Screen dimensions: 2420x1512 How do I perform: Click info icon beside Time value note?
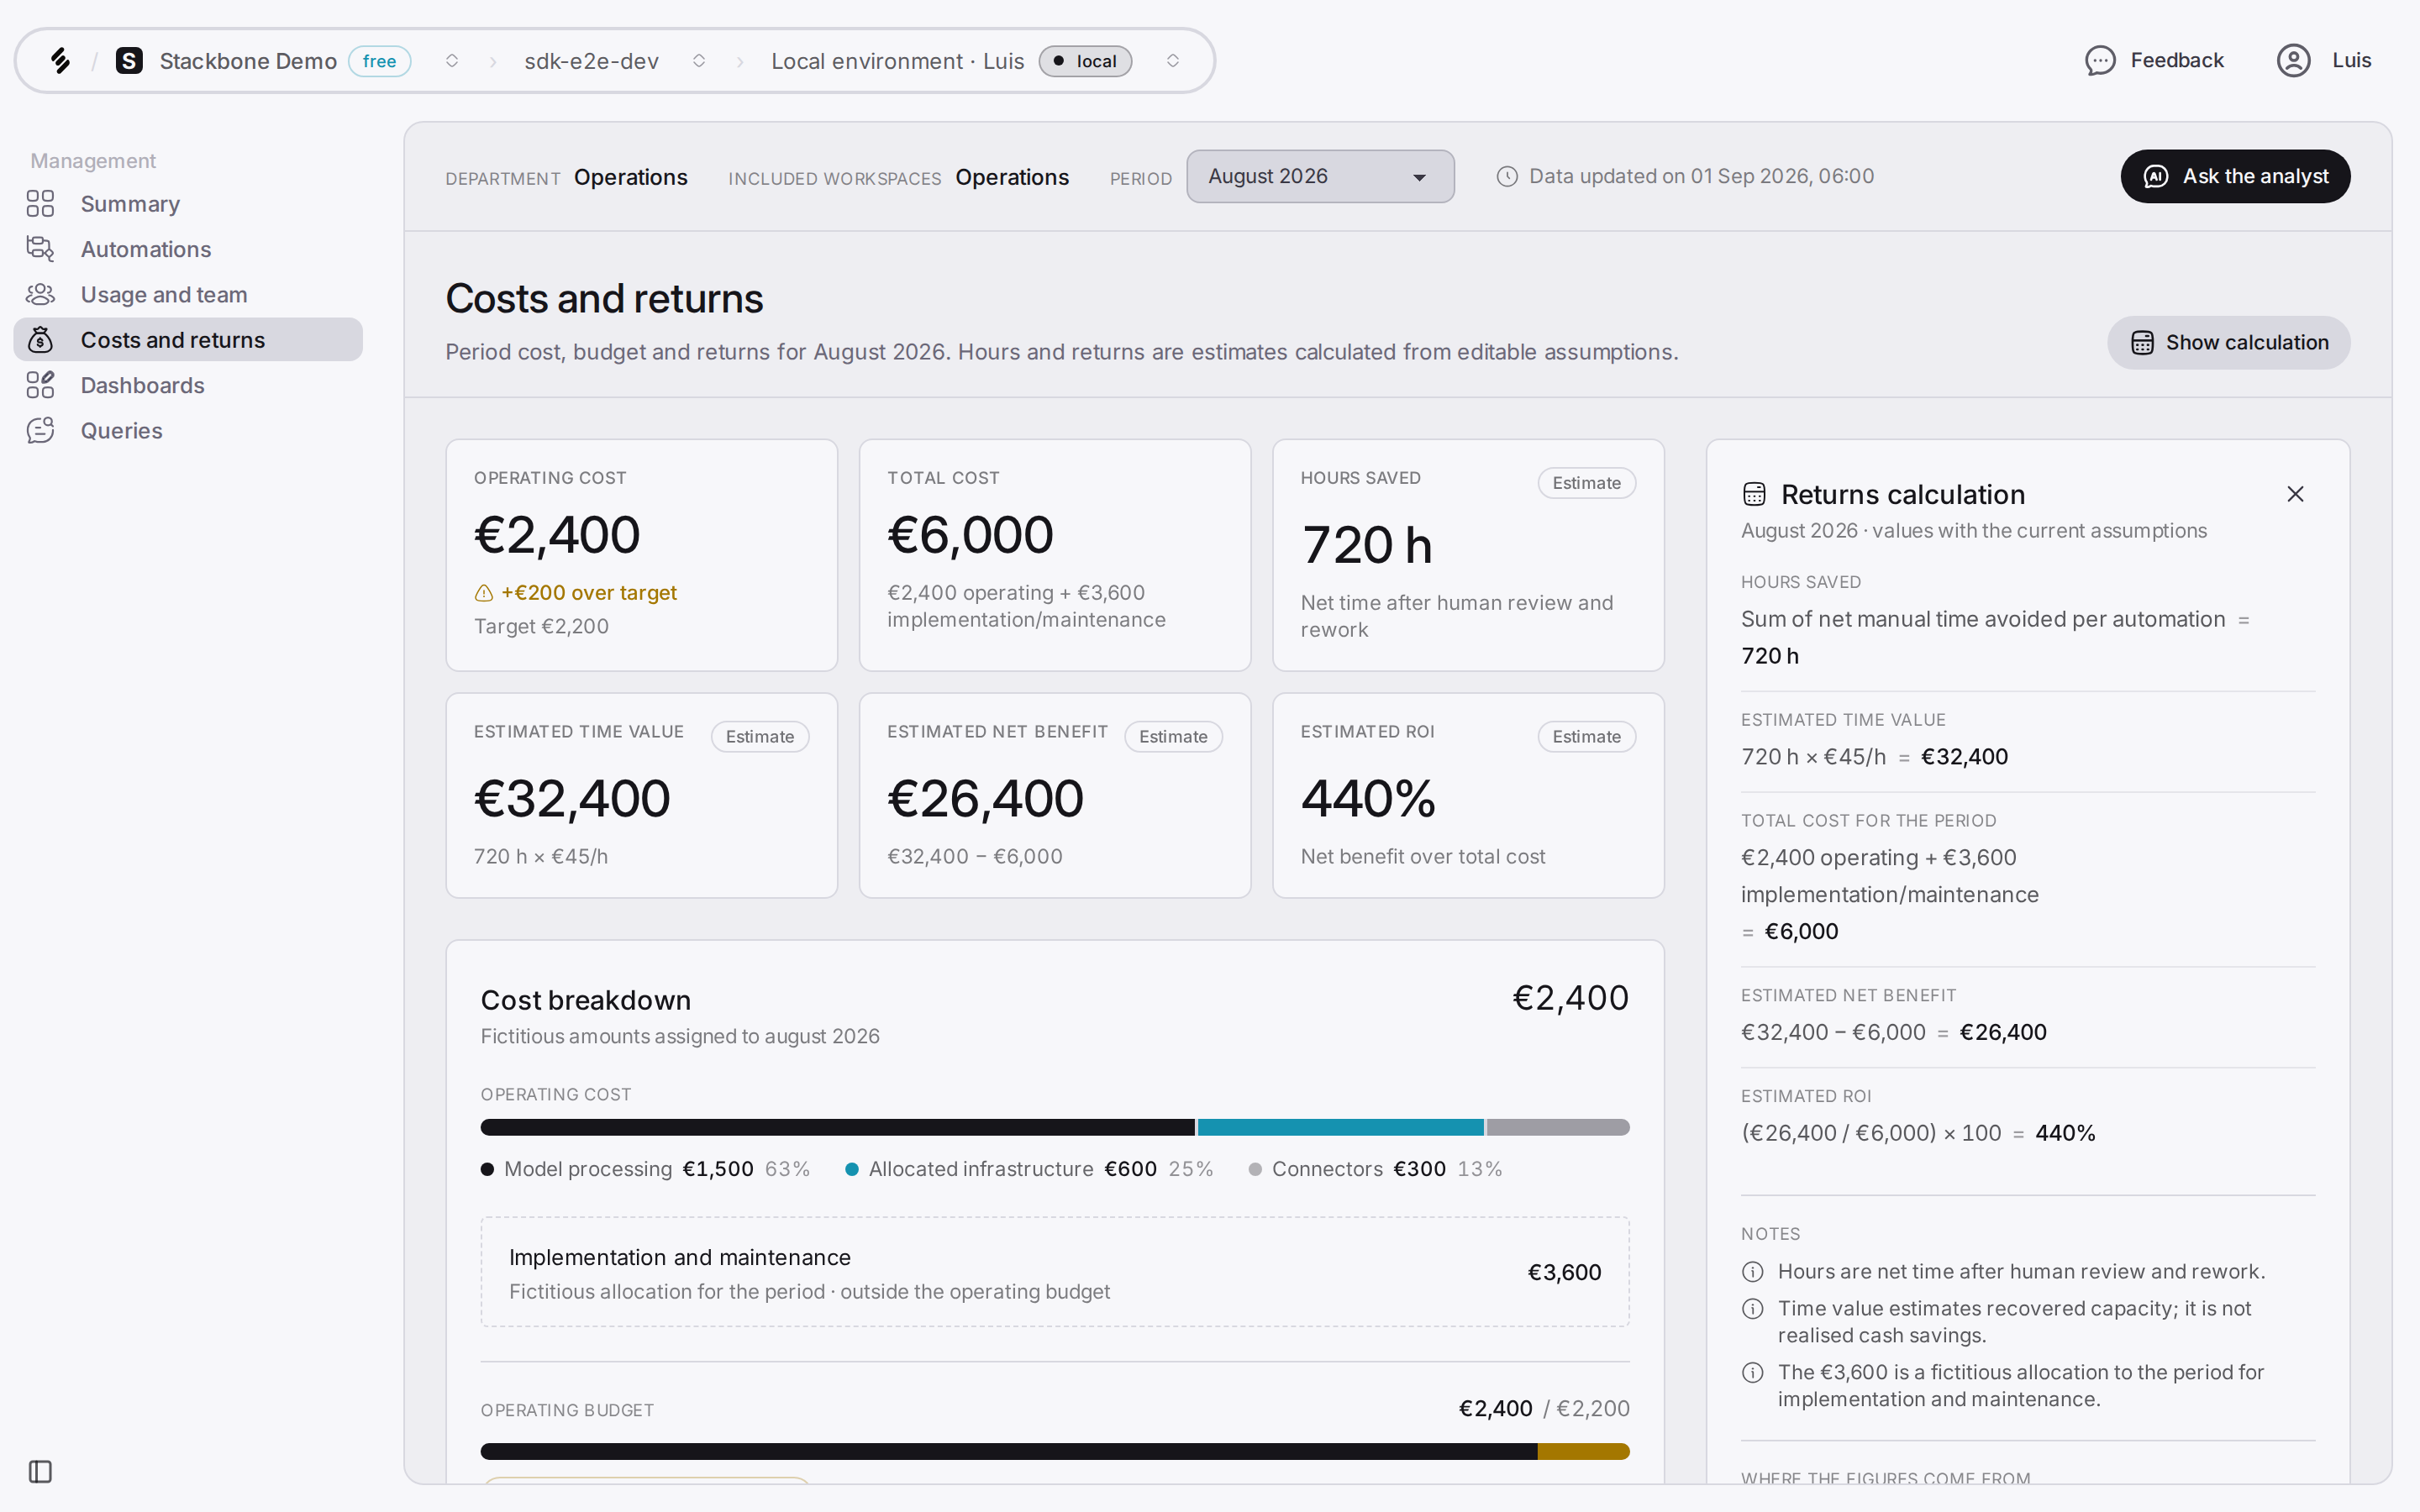[x=1752, y=1309]
